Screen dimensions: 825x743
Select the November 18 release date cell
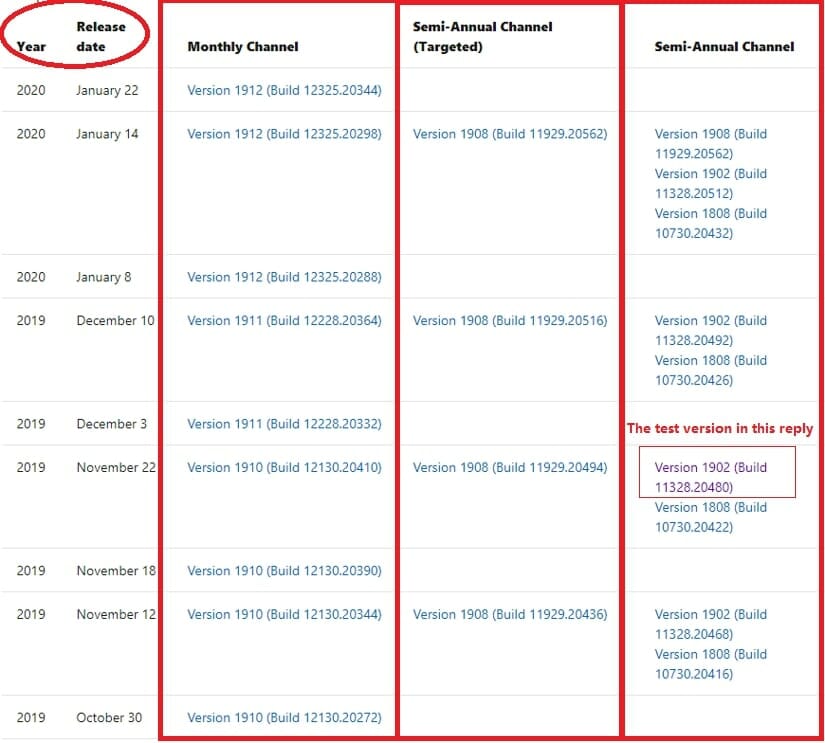(116, 571)
